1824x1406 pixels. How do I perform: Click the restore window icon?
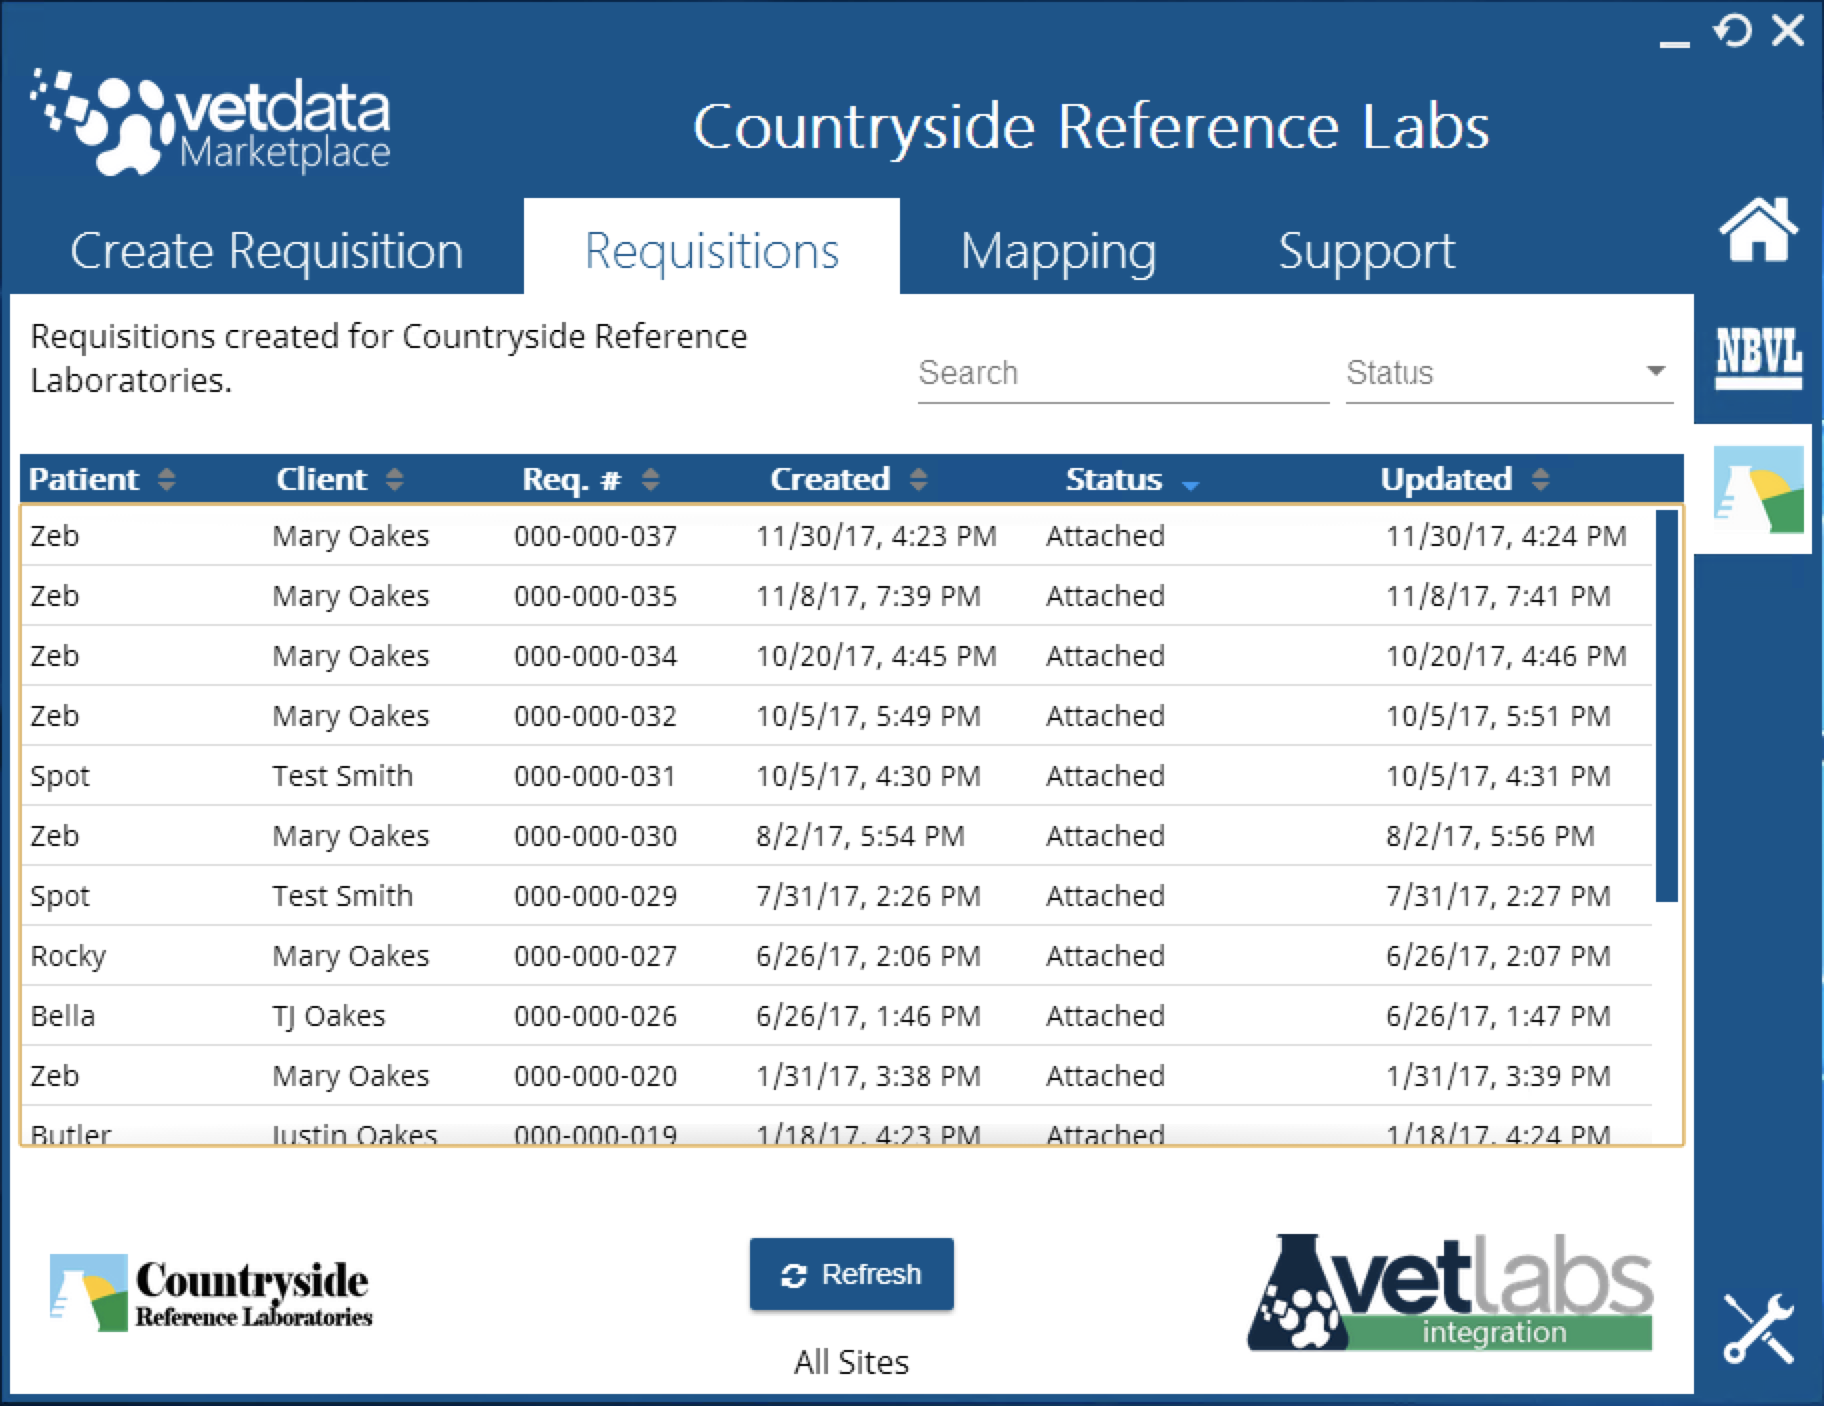(x=1733, y=31)
